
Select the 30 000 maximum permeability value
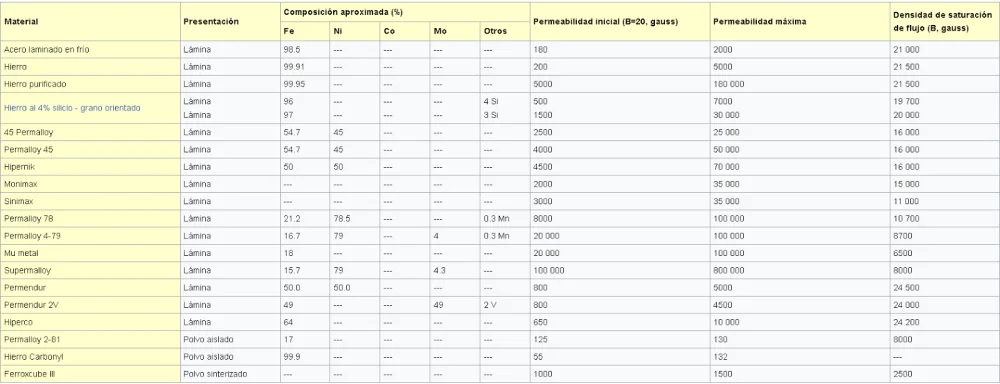726,115
